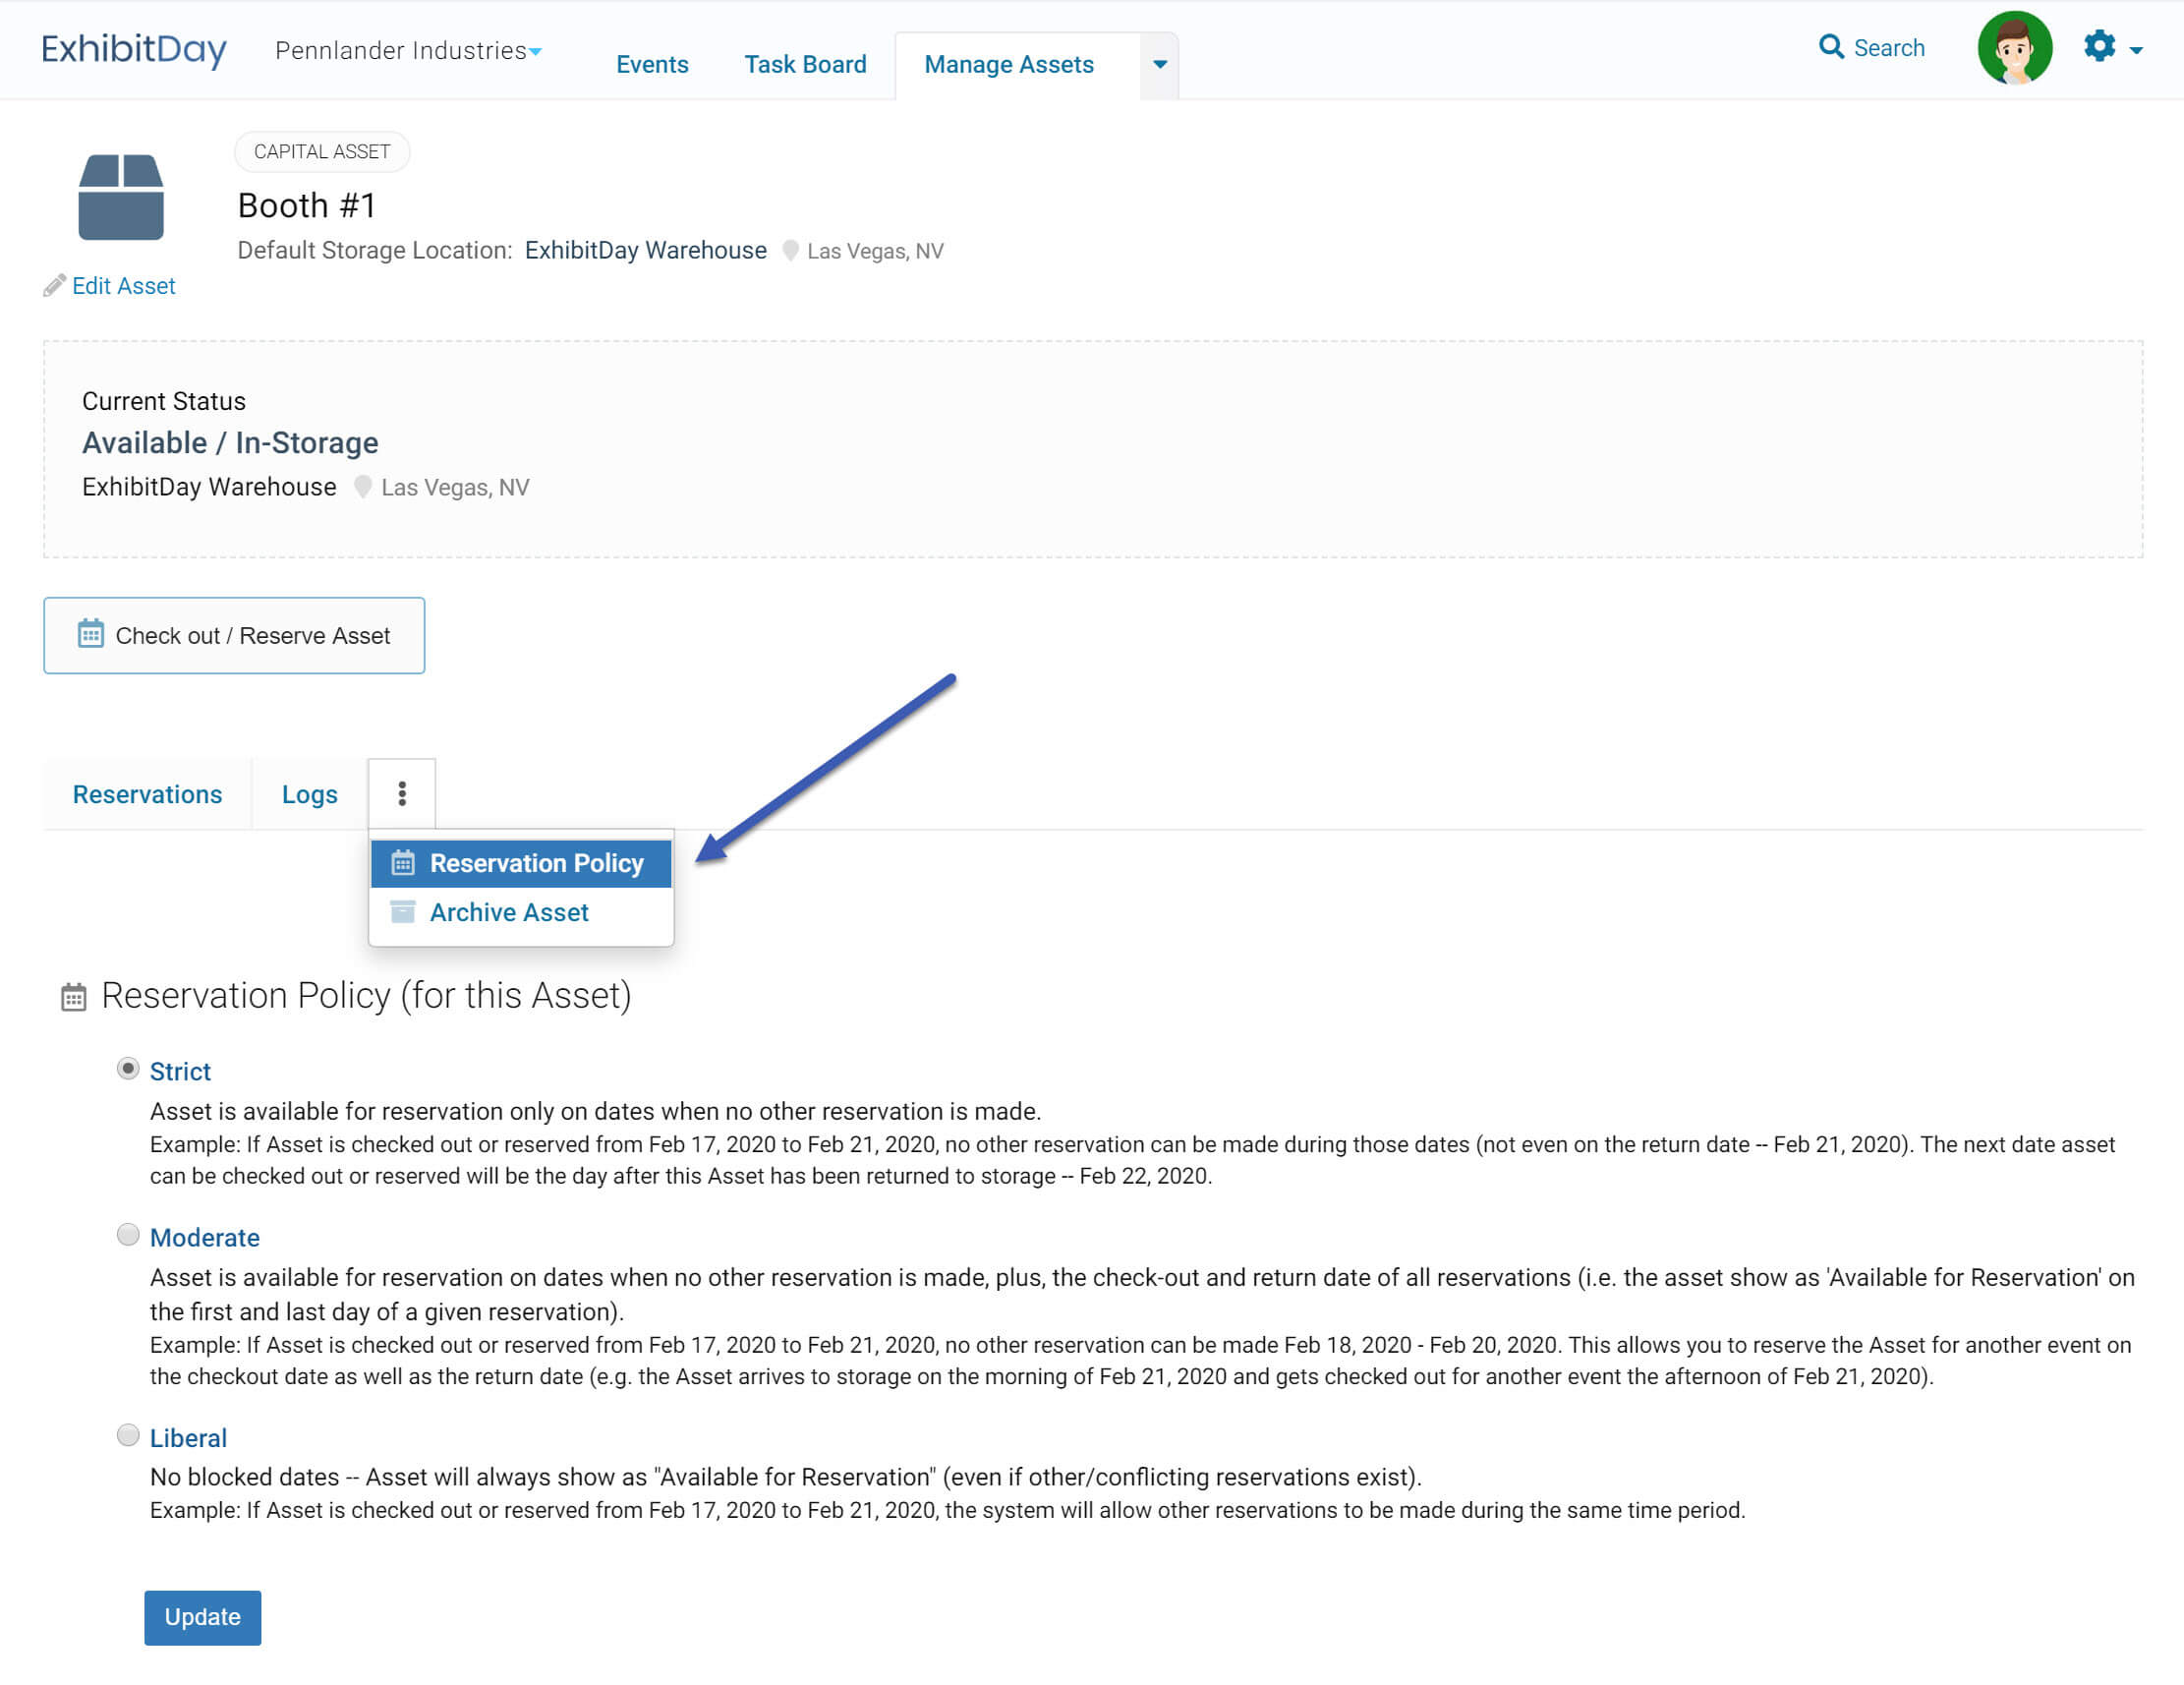Open the ExhibitDay Warehouse location link

click(x=645, y=250)
